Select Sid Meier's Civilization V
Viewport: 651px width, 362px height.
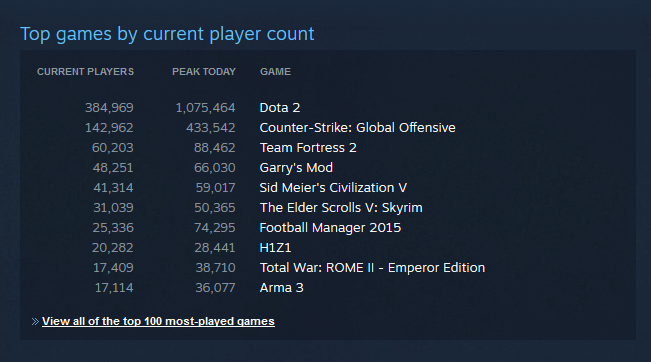tap(333, 187)
